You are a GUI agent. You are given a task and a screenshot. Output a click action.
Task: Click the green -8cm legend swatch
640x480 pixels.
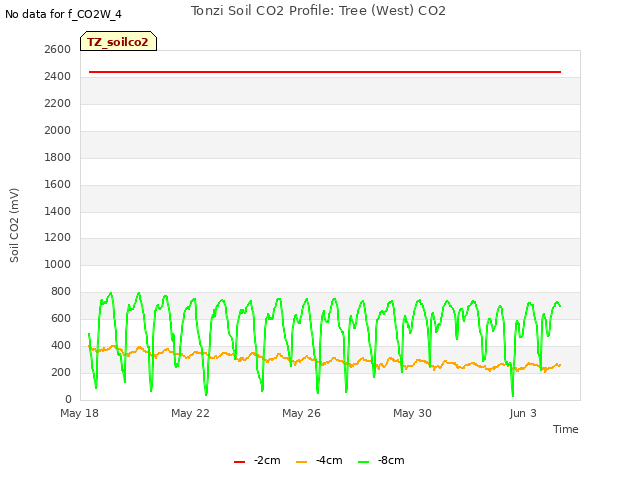(363, 462)
